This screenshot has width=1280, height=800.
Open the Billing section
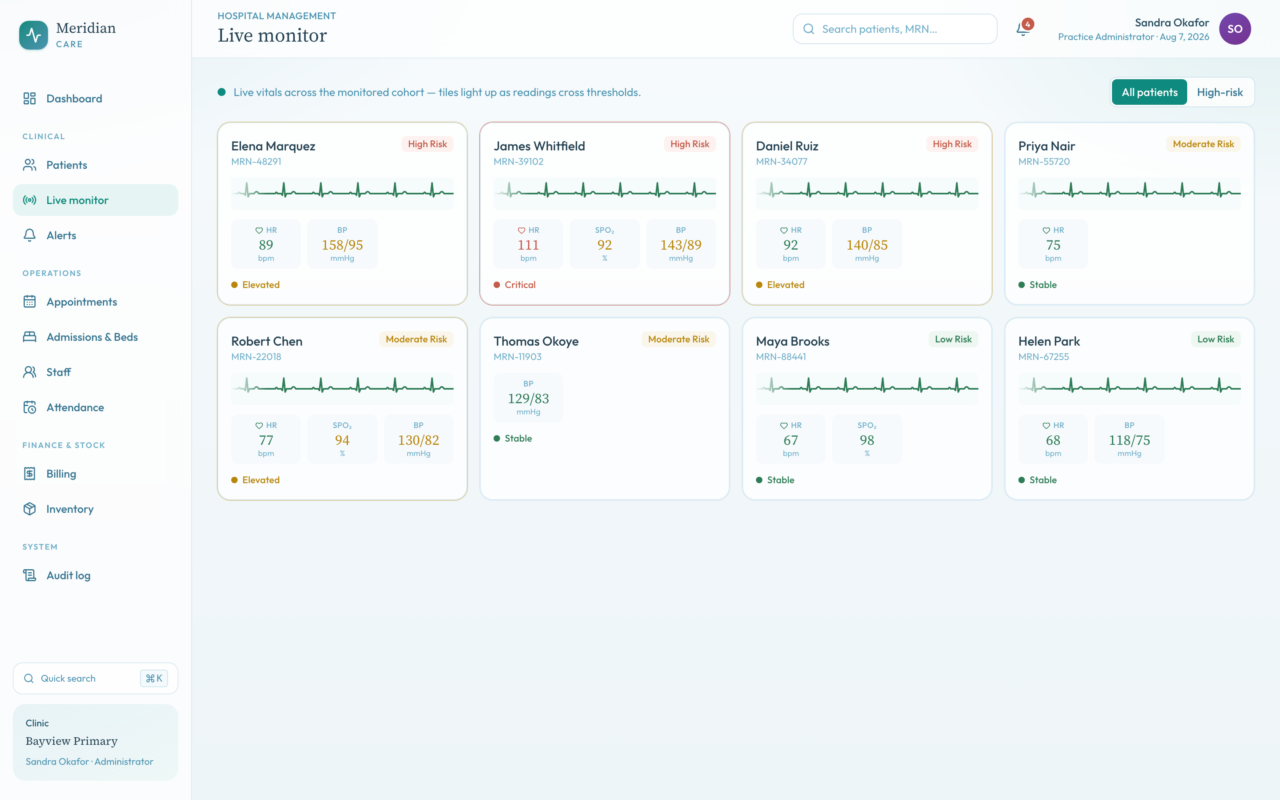point(96,474)
